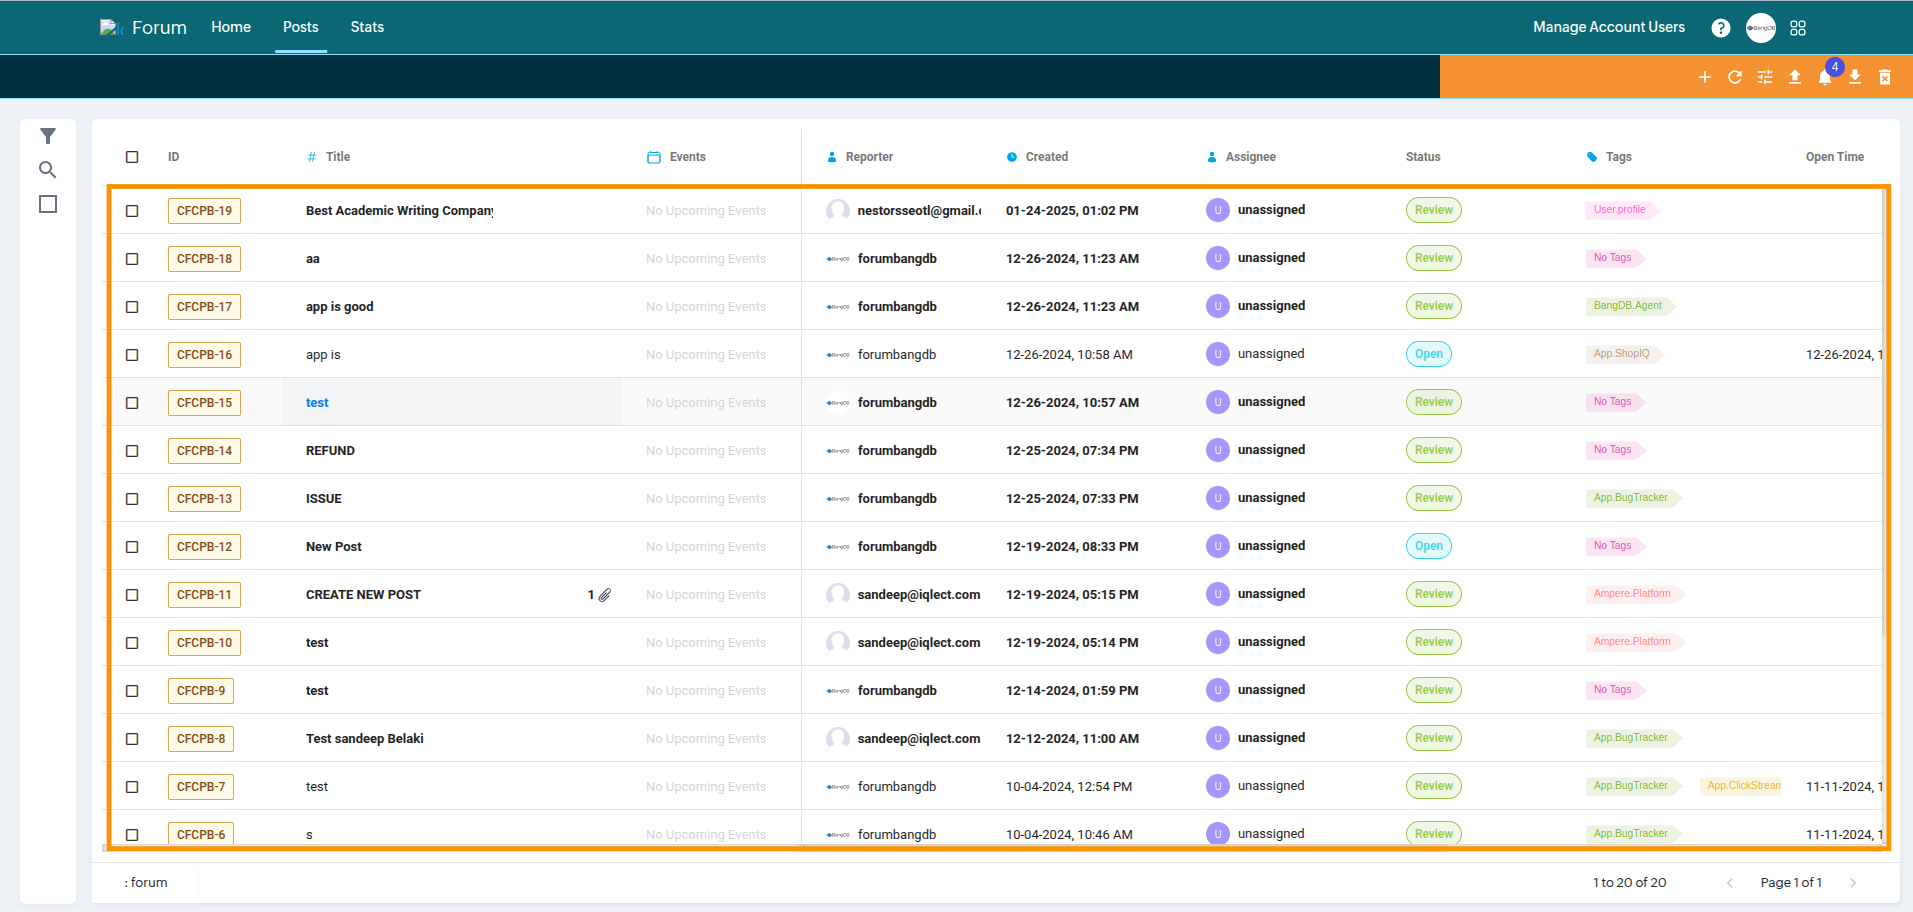Image resolution: width=1913 pixels, height=912 pixels.
Task: Open the BangDB account avatar
Action: point(1761,28)
